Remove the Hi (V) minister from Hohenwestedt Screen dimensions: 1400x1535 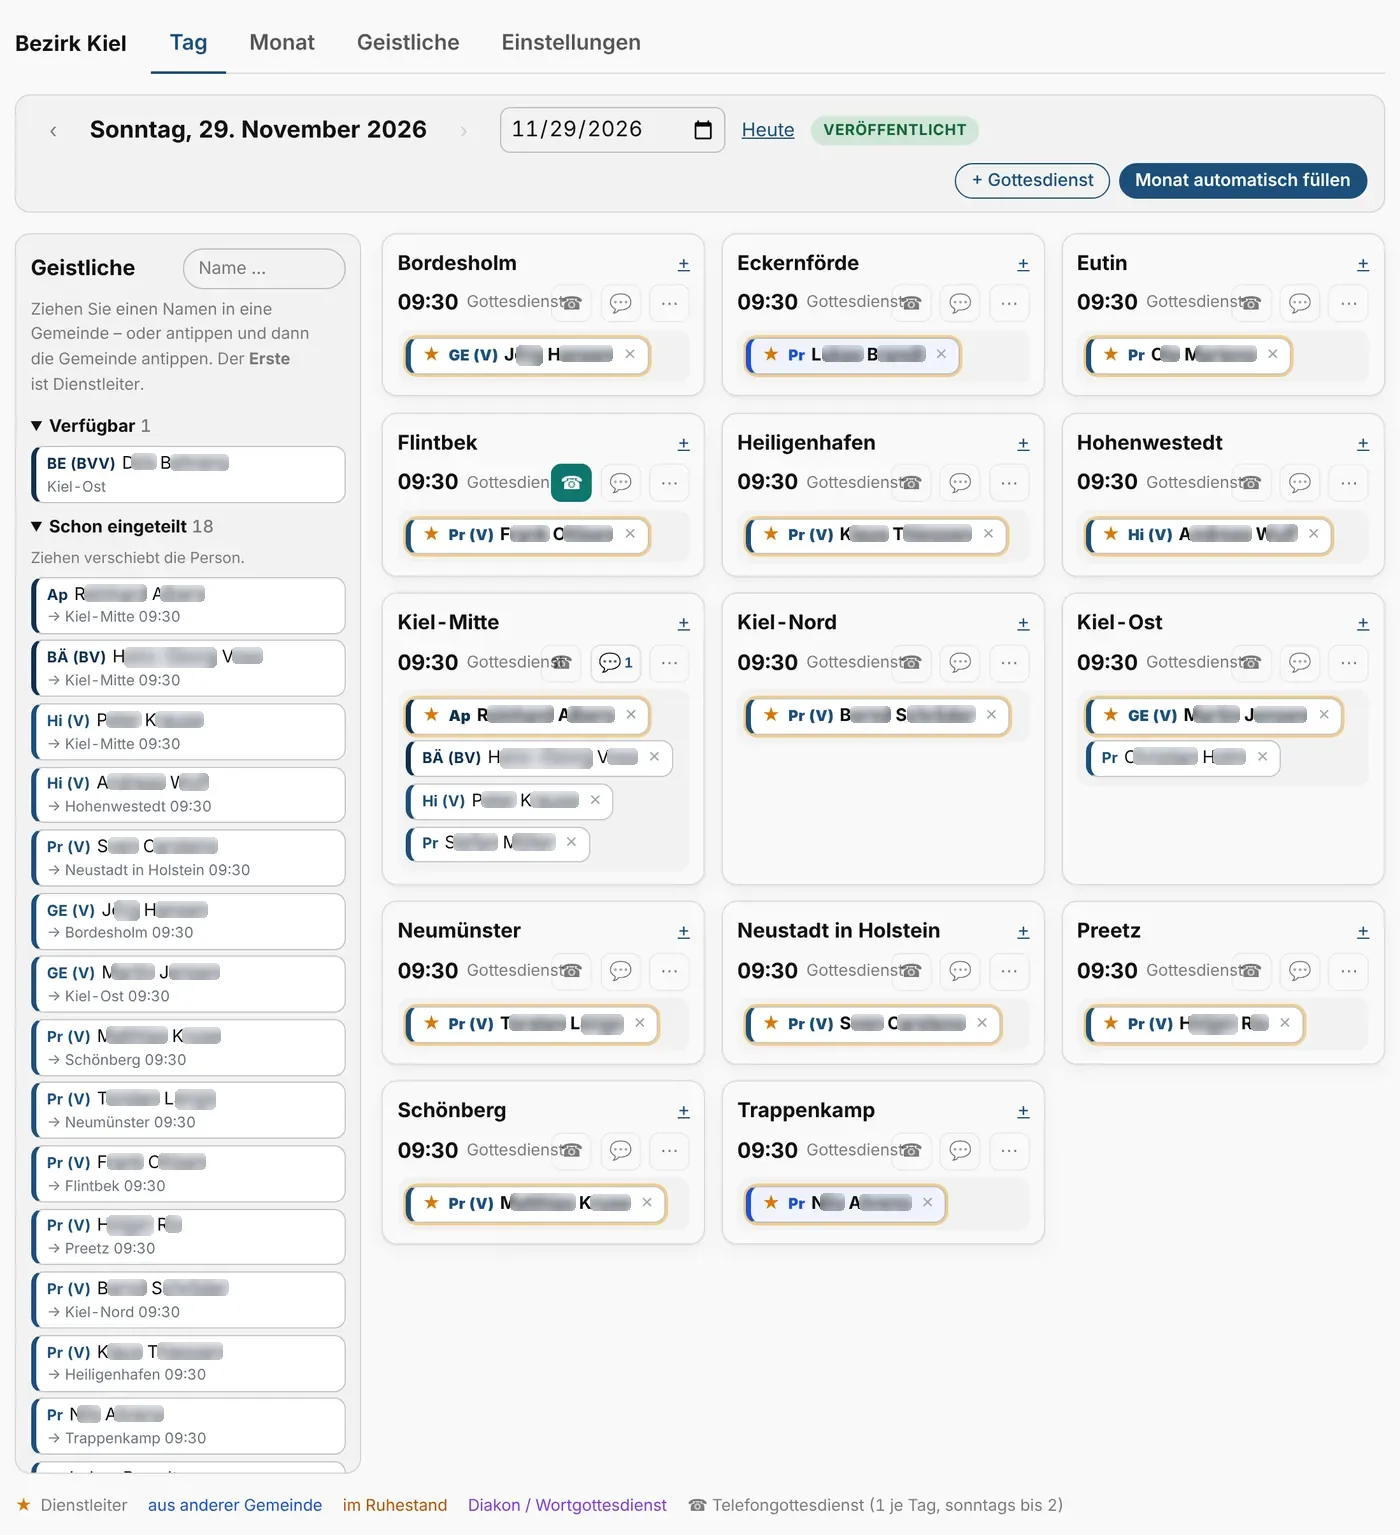point(1314,534)
